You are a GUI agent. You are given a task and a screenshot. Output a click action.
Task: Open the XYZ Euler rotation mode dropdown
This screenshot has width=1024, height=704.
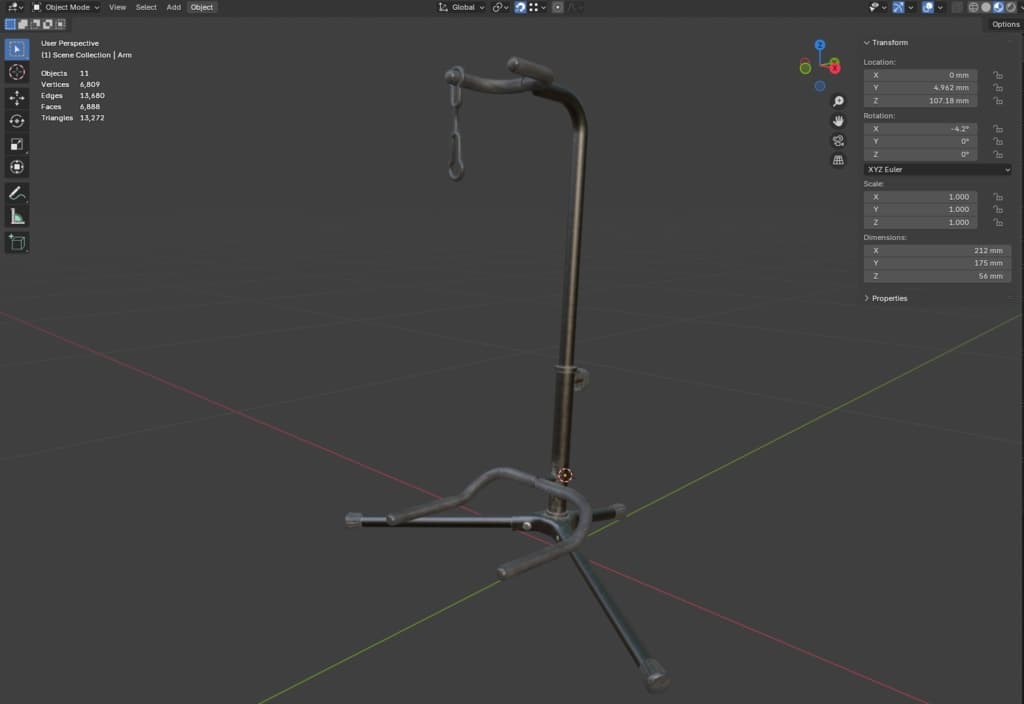point(937,170)
